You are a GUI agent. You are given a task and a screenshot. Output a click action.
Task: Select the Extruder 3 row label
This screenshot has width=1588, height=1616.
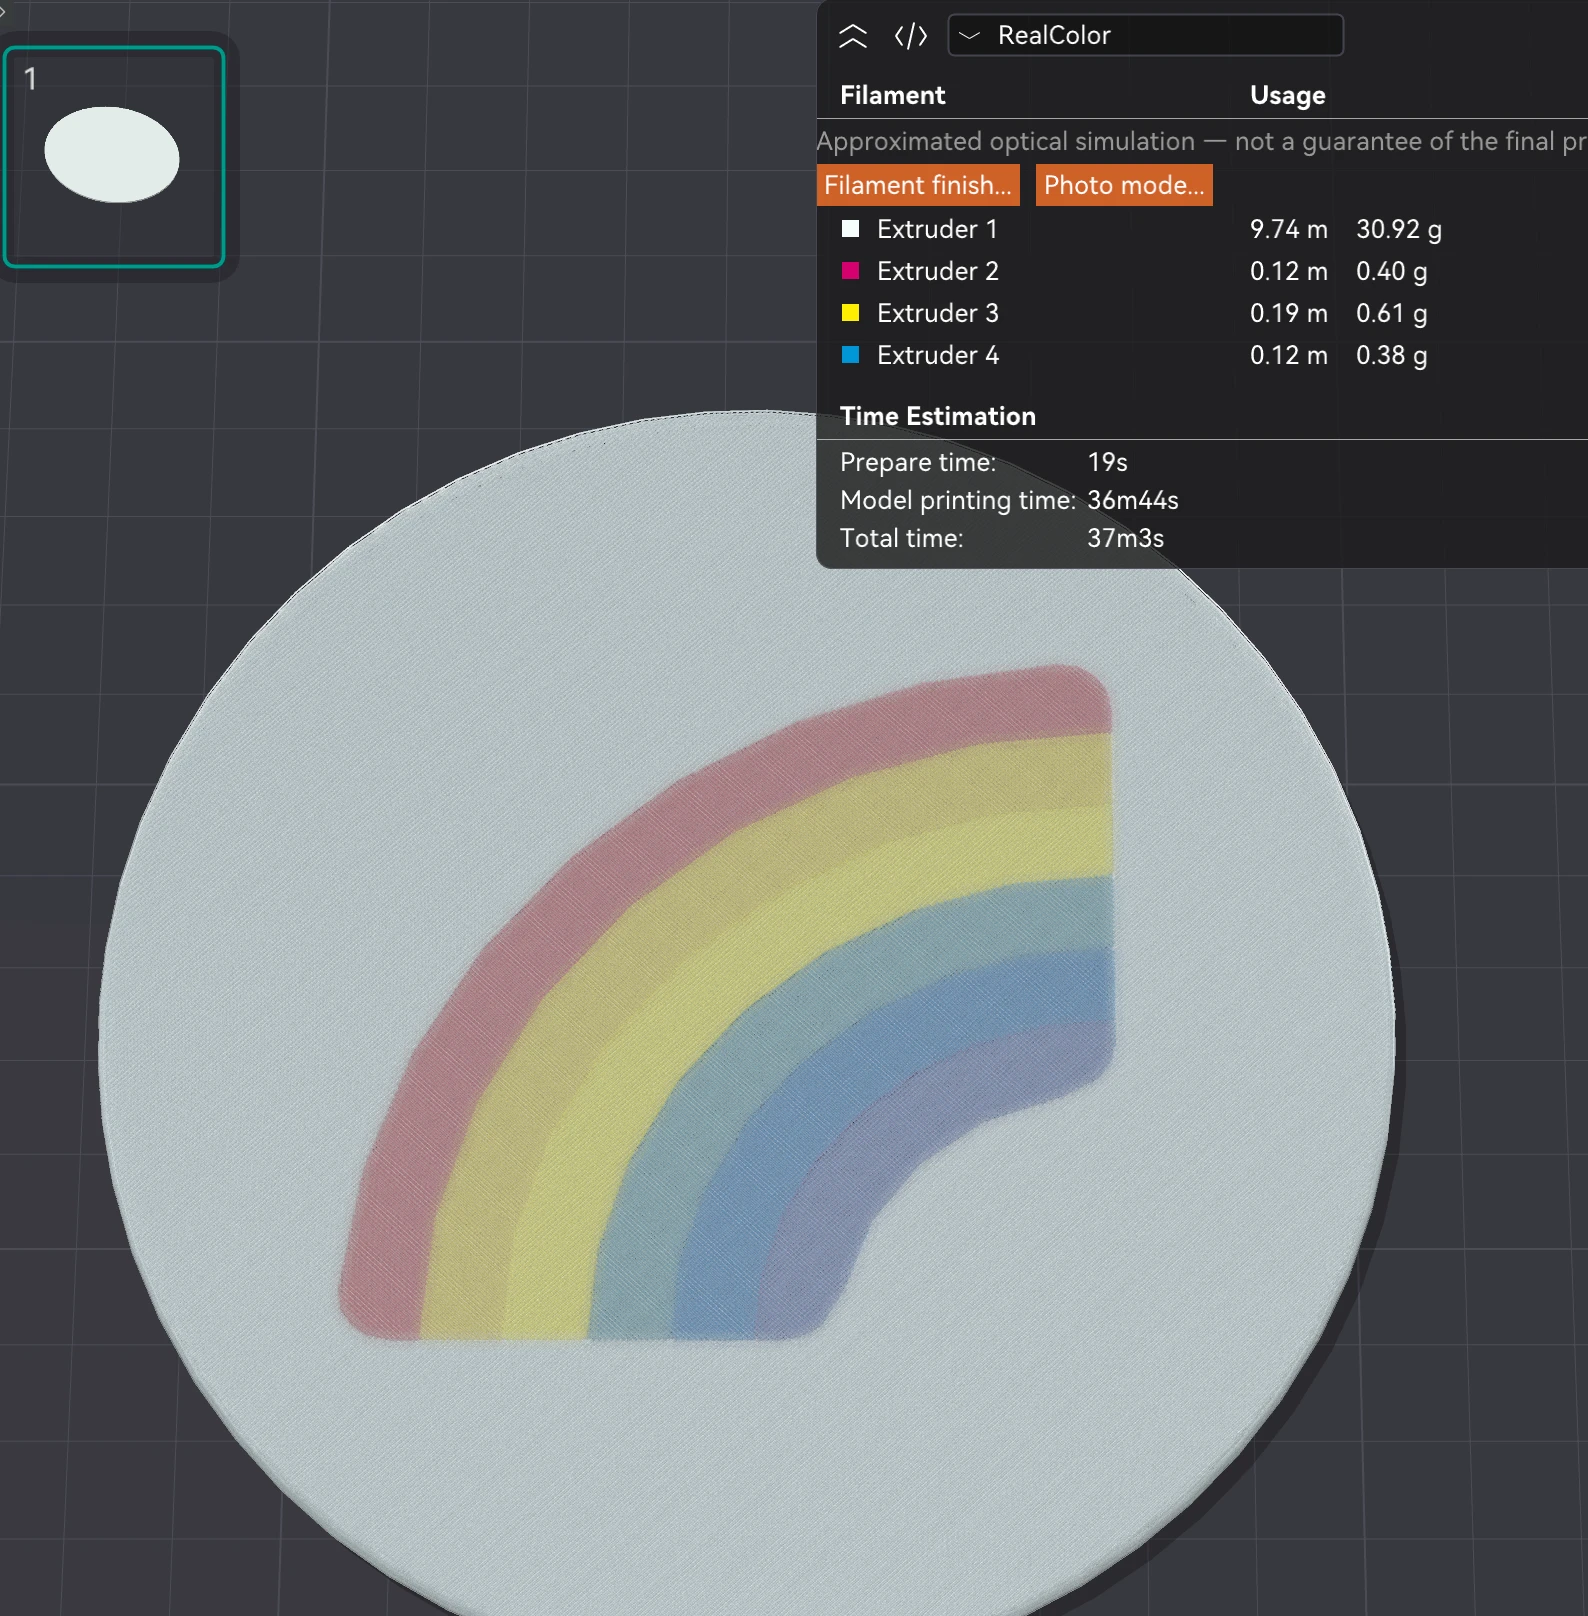point(938,313)
